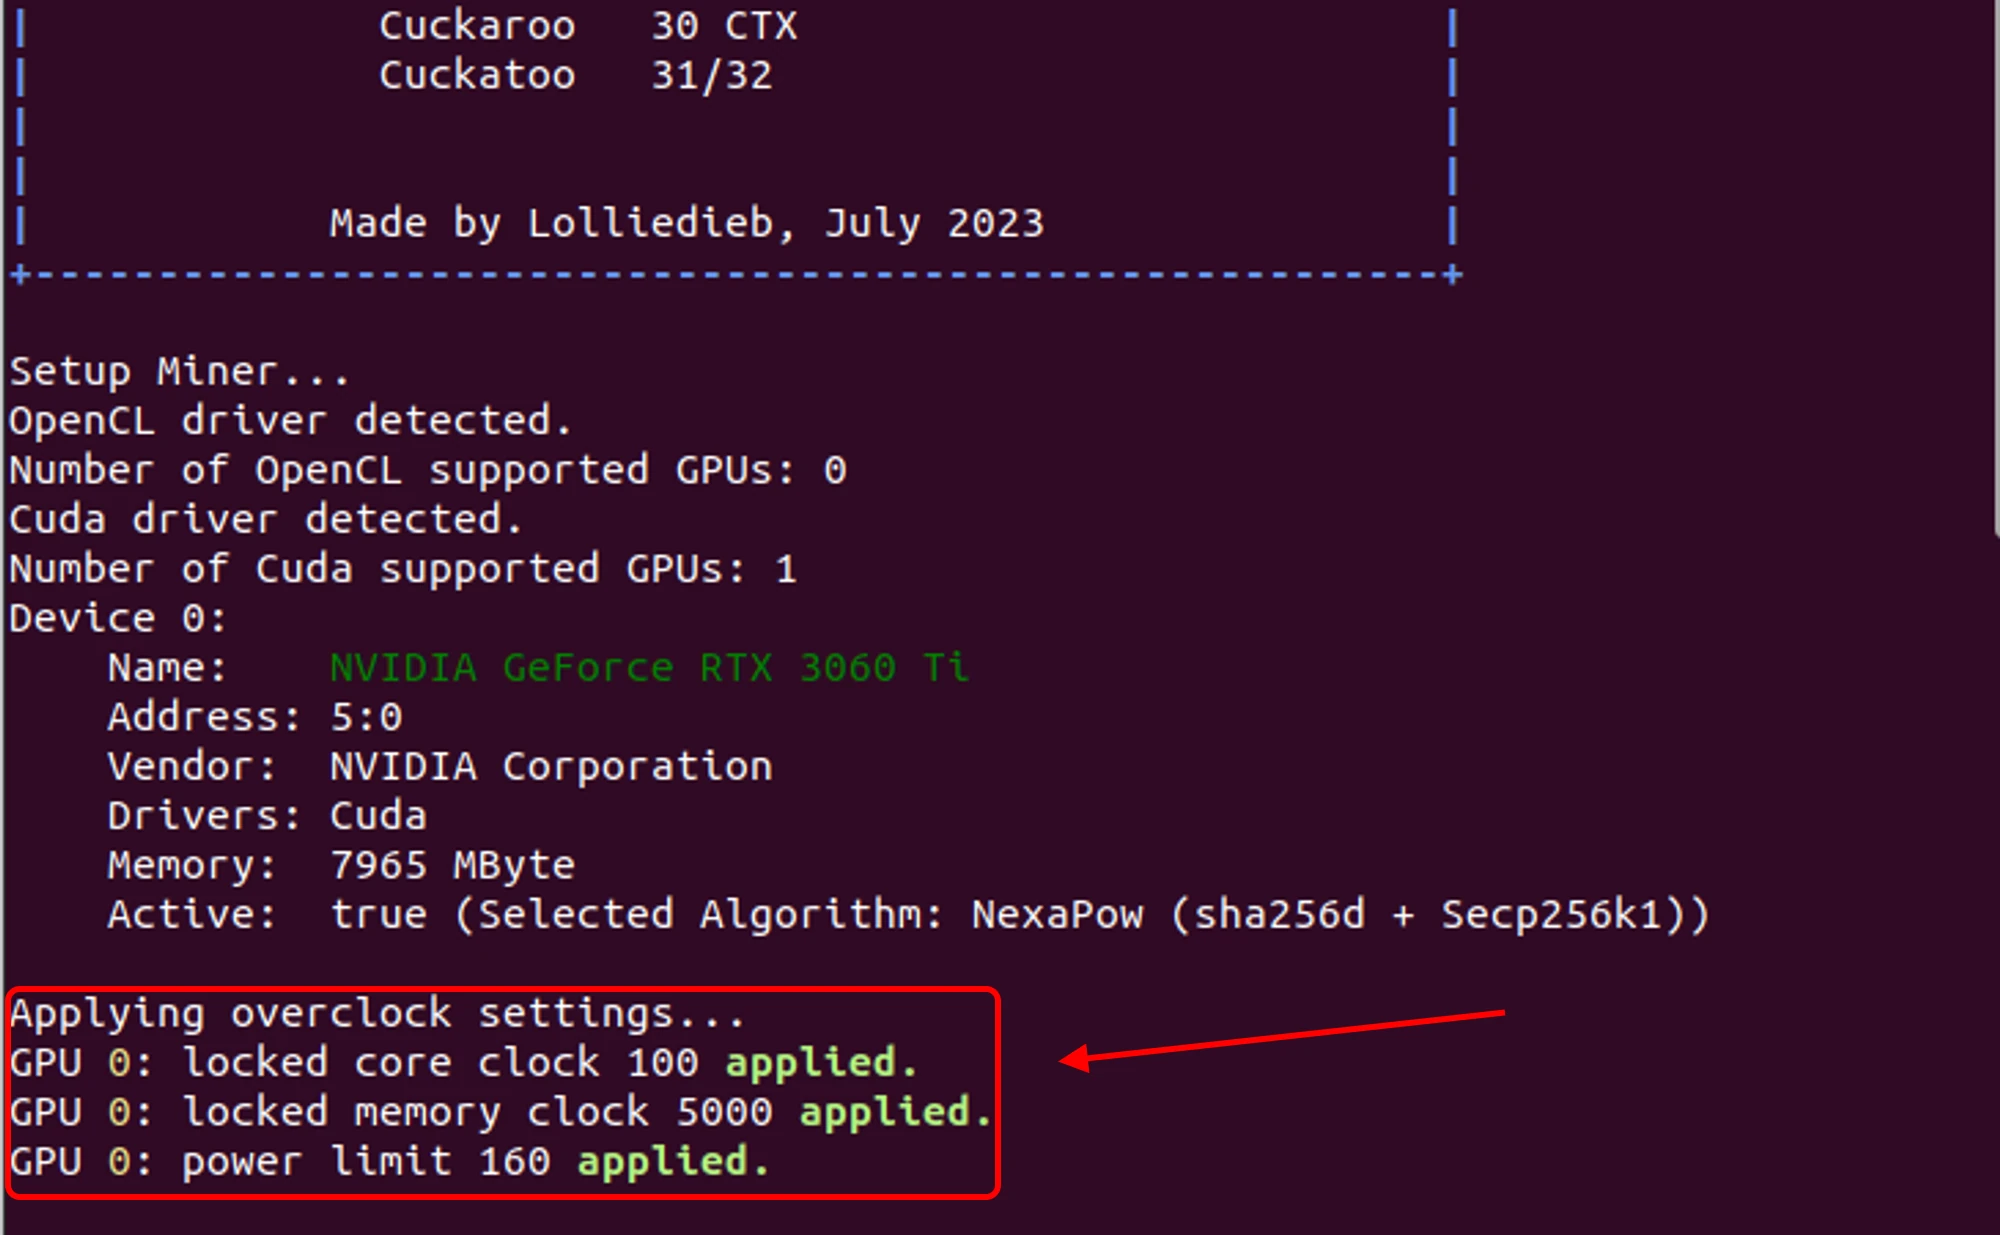
Task: Click 'Number of OpenCL supported GPUs: 0' line
Action: (428, 470)
